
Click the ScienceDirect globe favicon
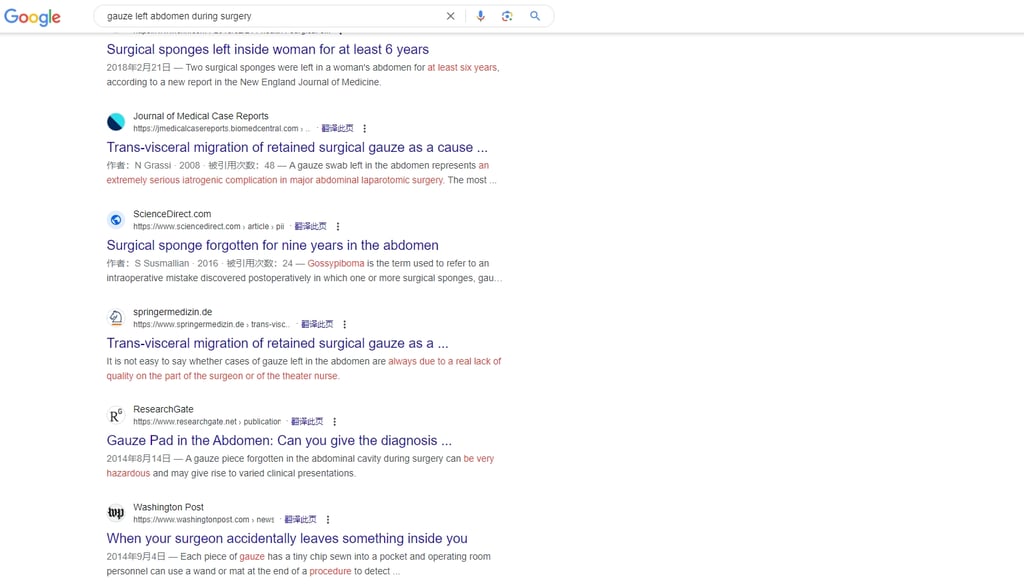tap(116, 220)
